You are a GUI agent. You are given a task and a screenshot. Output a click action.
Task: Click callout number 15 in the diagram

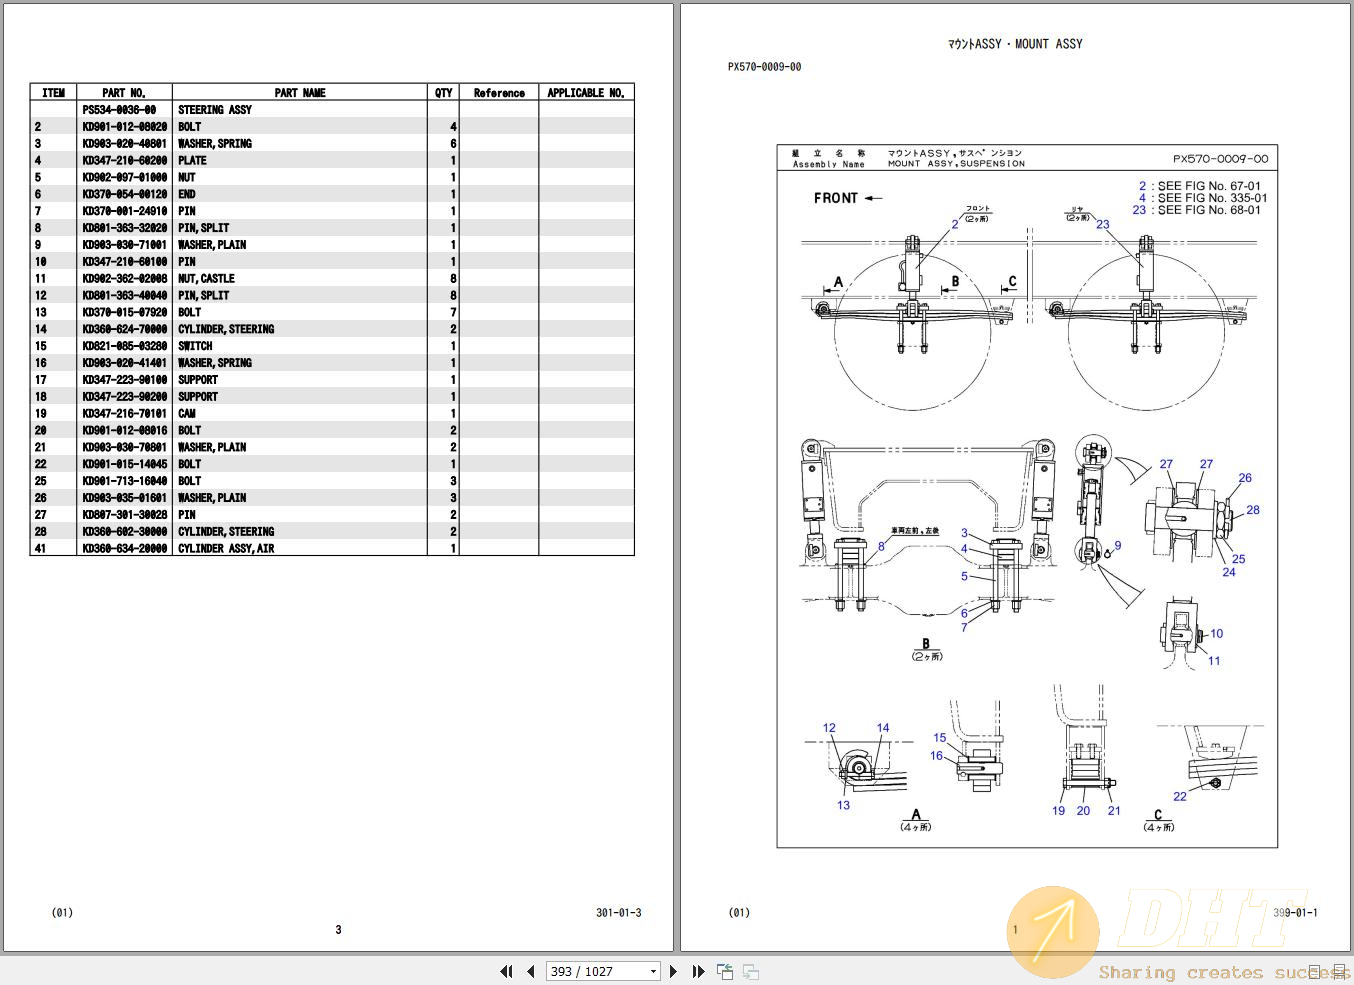pyautogui.click(x=940, y=738)
